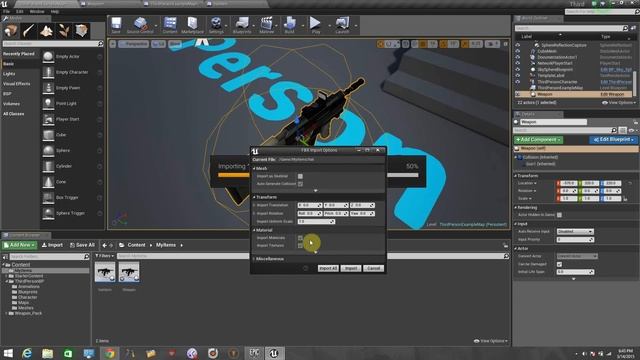The width and height of the screenshot is (640, 360).
Task: Open the Marketplace toolbar icon
Action: coord(192,24)
